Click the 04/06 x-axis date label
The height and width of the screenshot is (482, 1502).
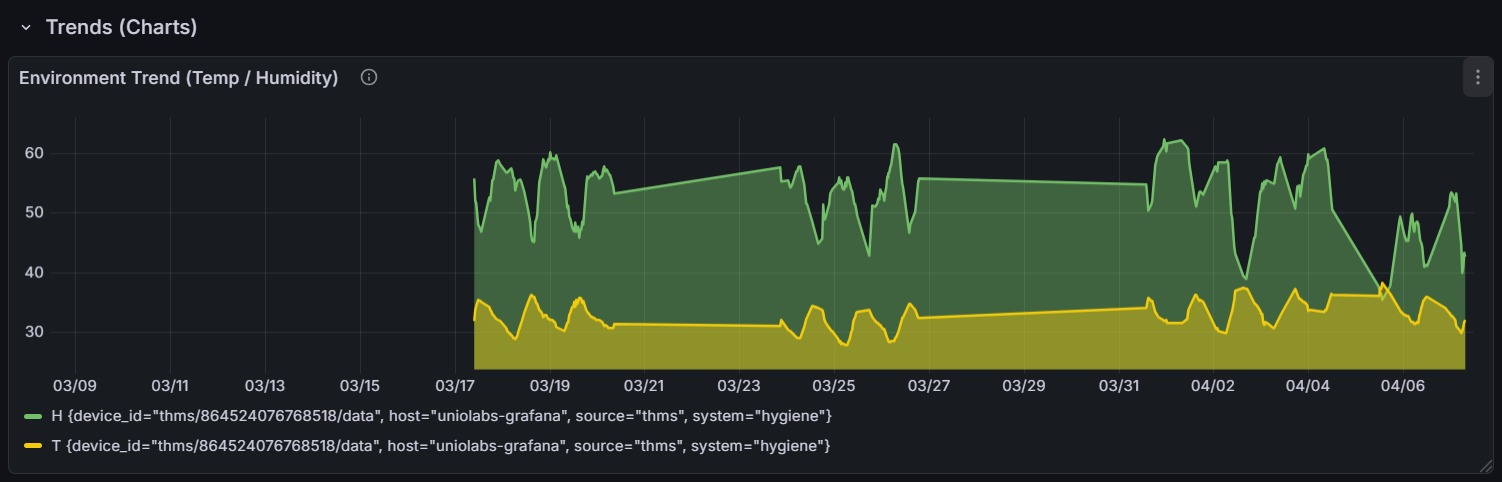(1403, 385)
